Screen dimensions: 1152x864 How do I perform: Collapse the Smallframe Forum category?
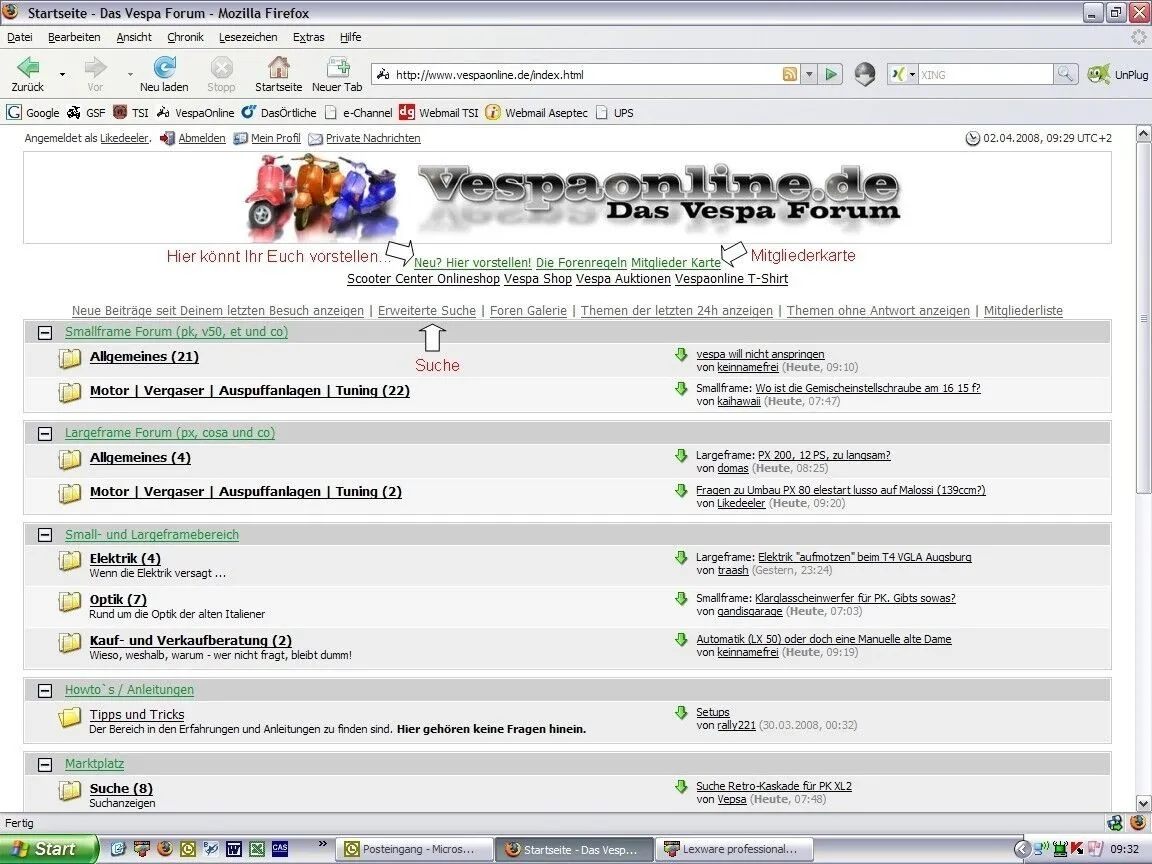click(x=45, y=332)
